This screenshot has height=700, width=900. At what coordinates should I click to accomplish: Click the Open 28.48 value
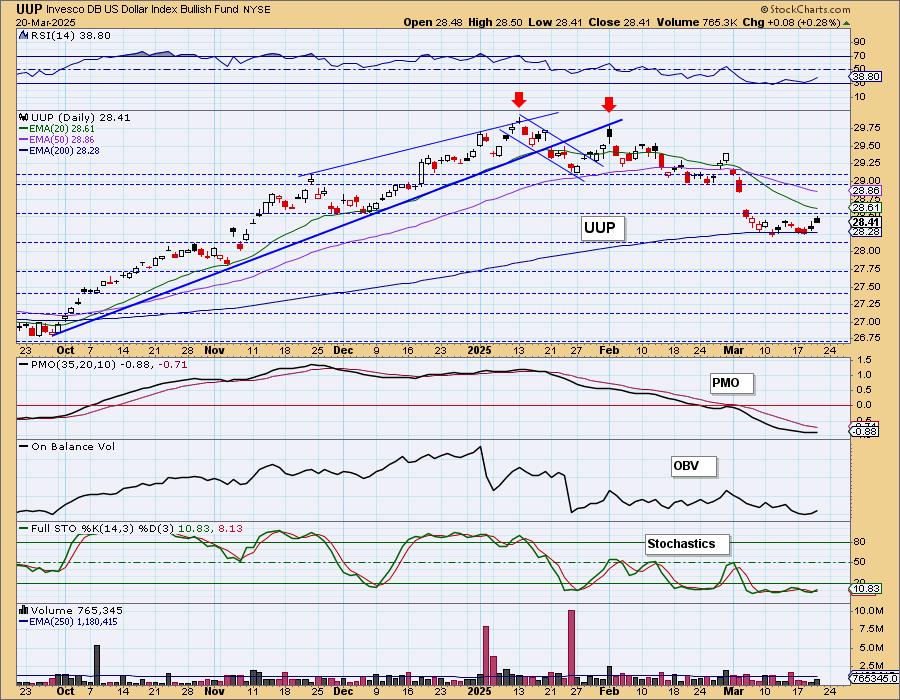pos(432,22)
